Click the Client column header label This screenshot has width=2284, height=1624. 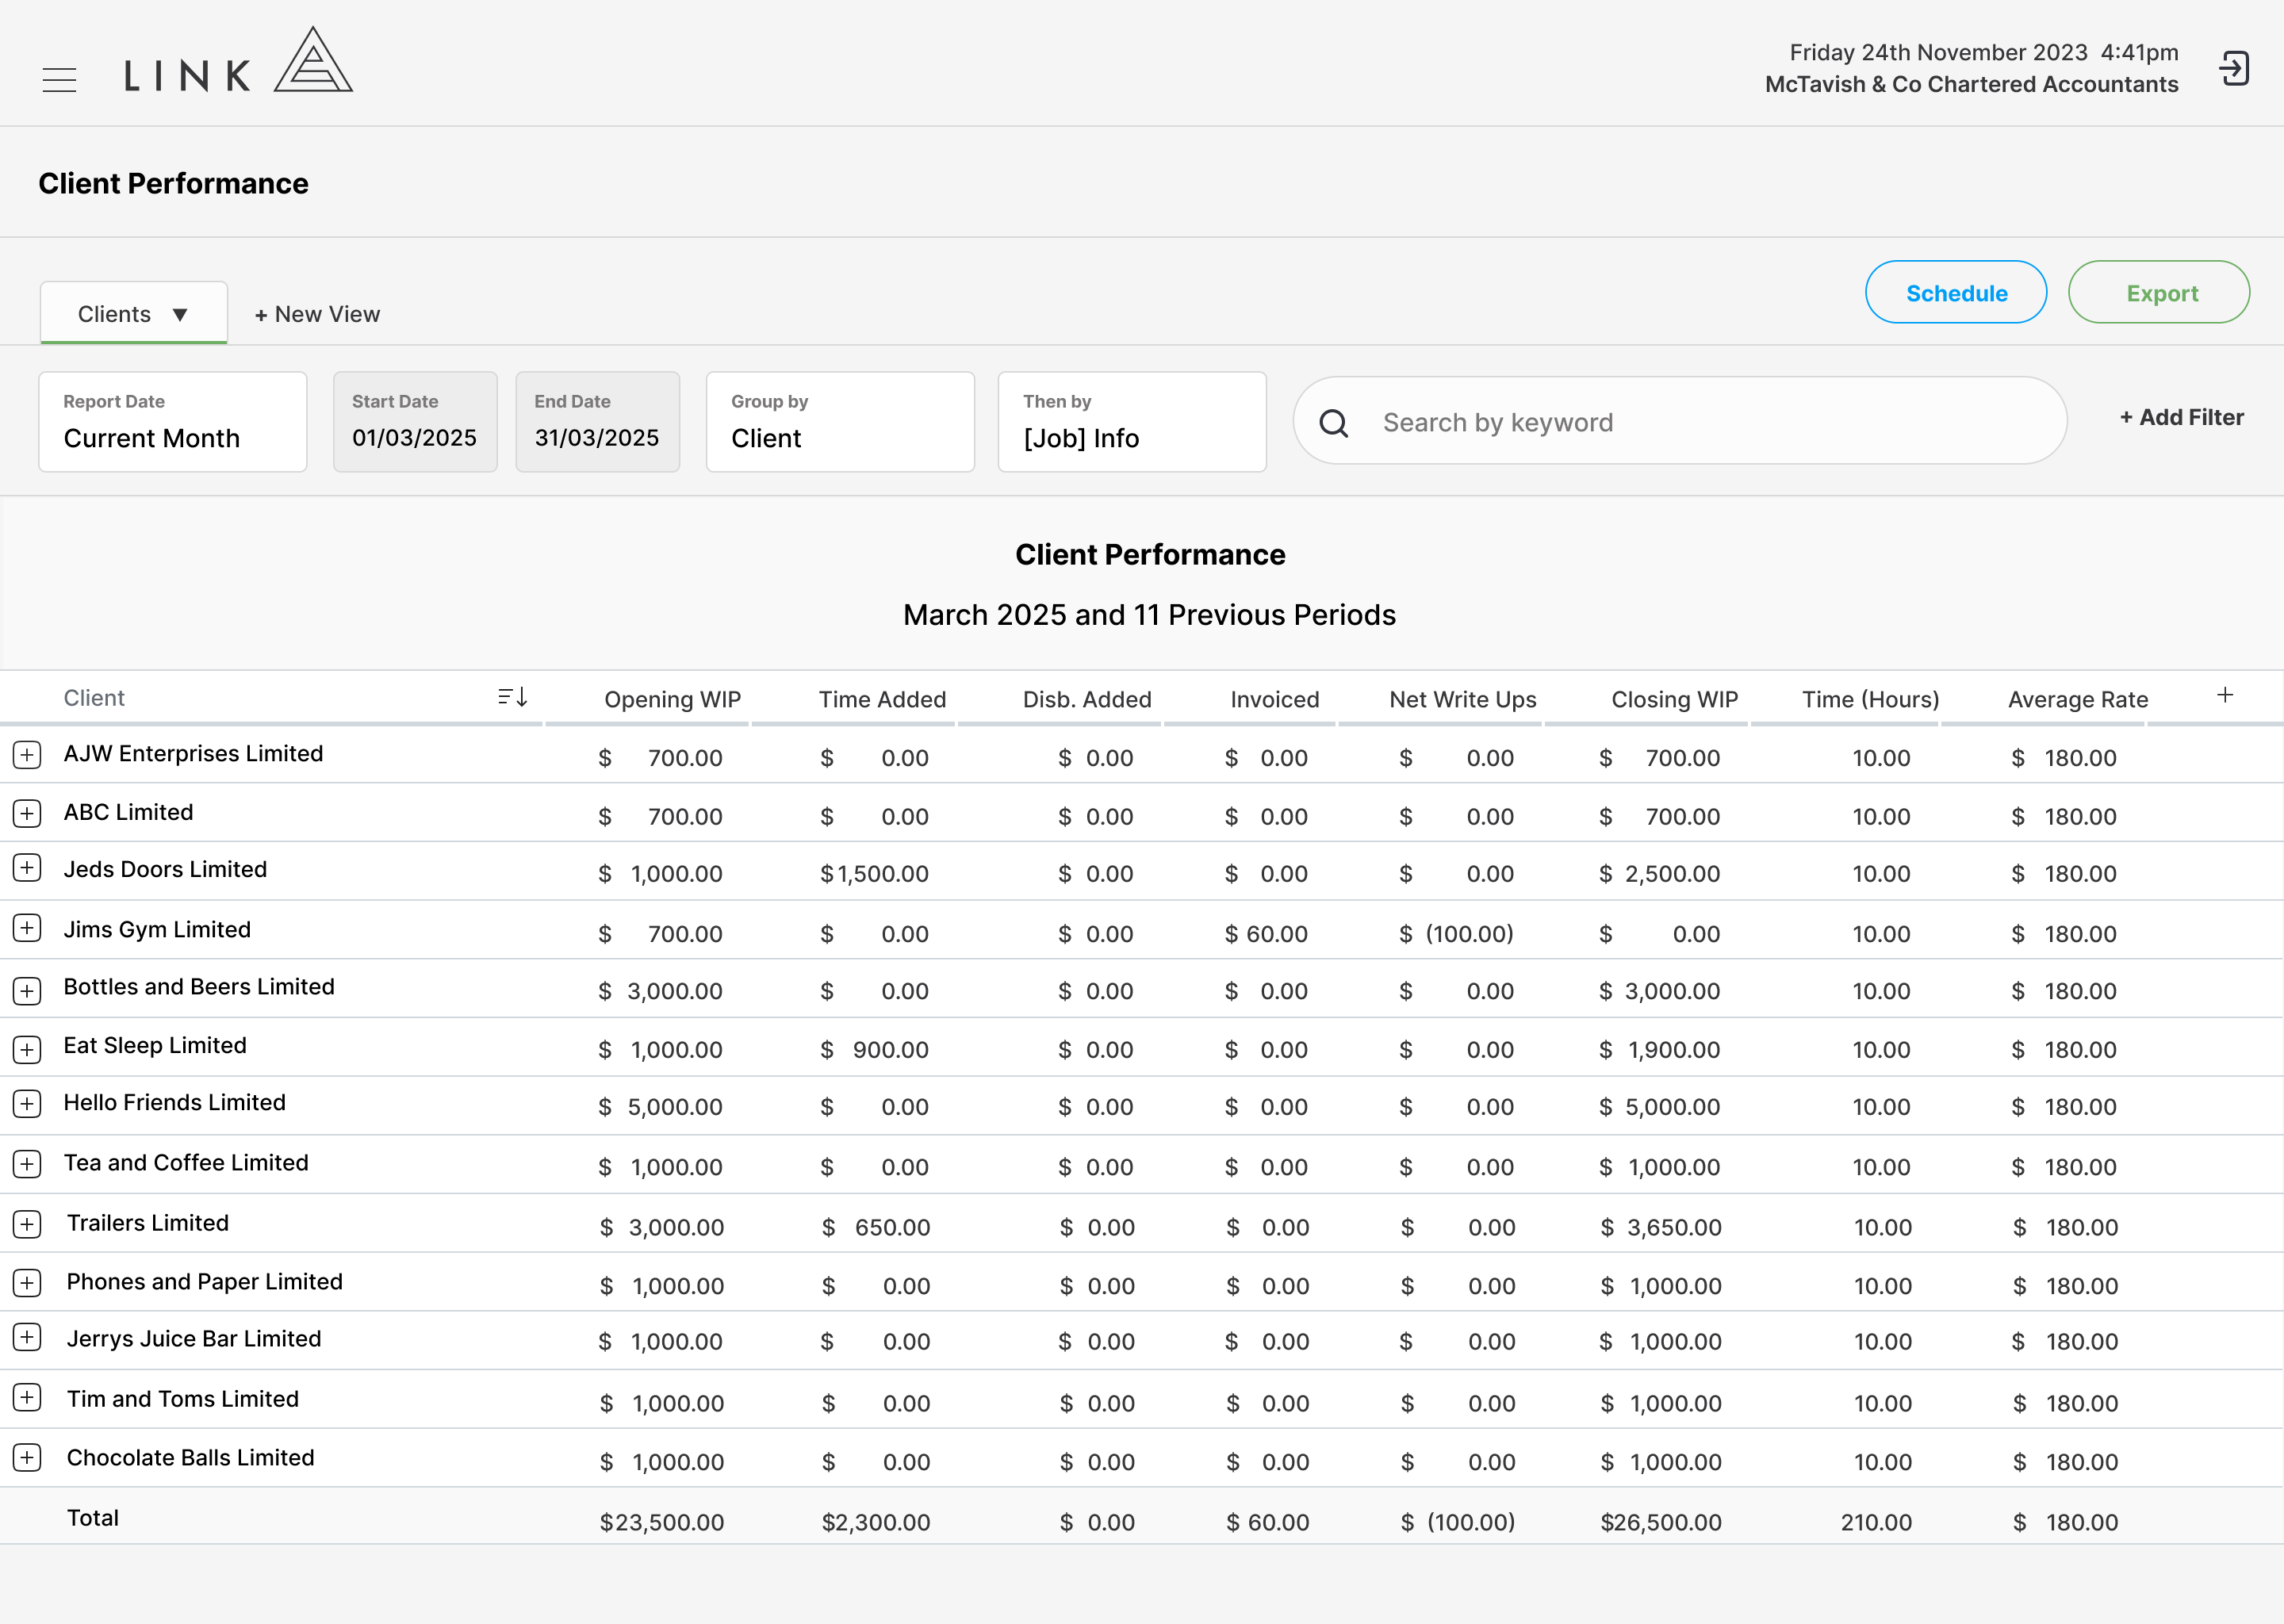click(x=94, y=698)
